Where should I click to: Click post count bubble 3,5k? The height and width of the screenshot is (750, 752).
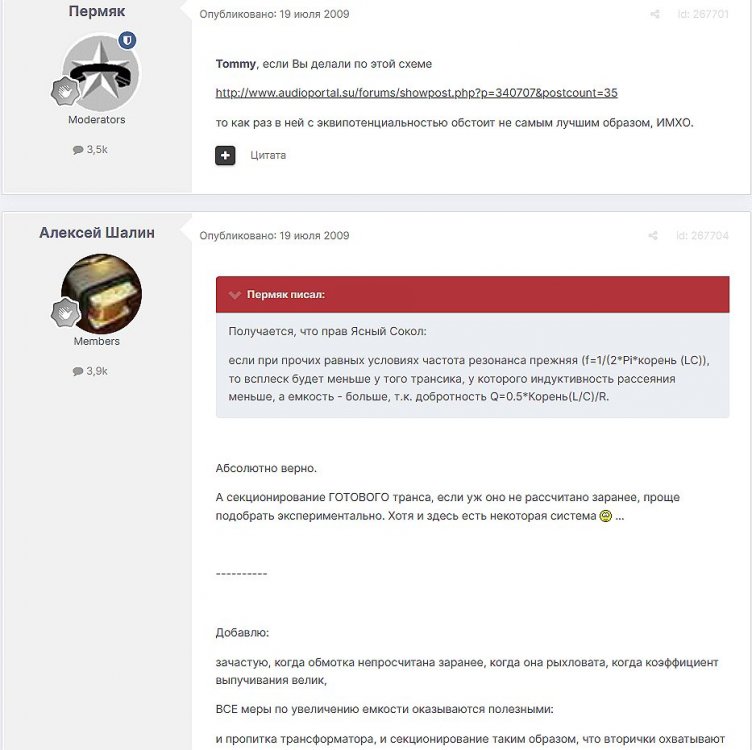pyautogui.click(x=90, y=150)
